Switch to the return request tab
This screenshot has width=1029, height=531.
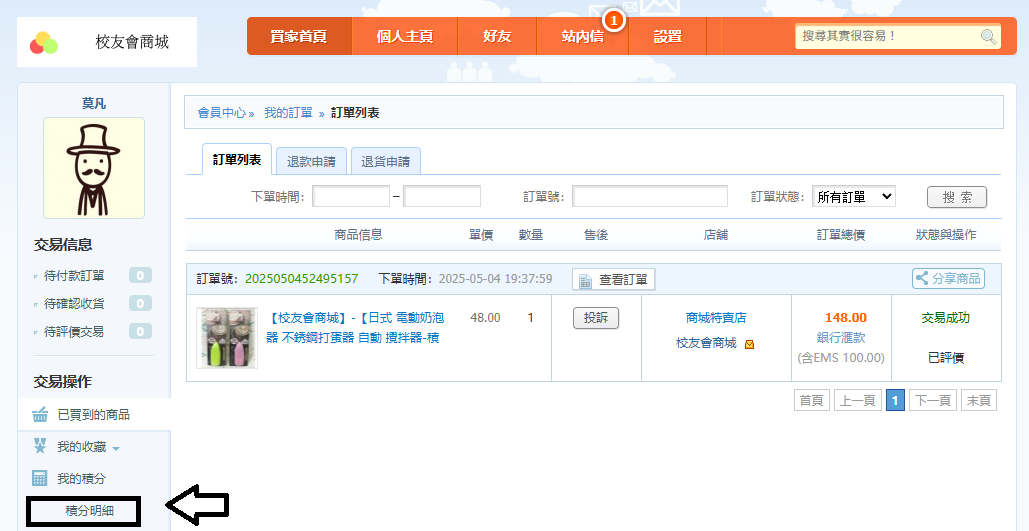coord(385,161)
